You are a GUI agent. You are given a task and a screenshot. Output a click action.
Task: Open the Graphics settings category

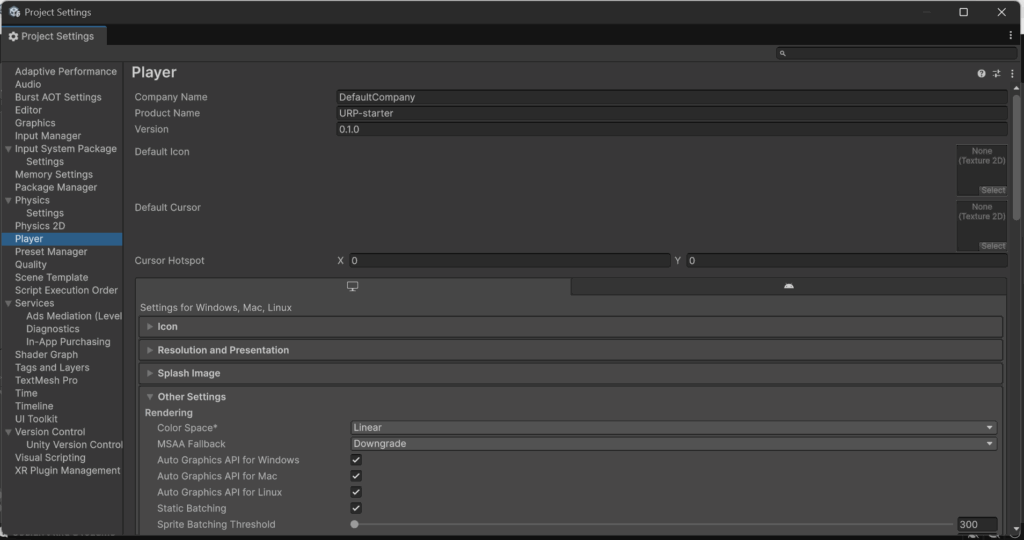coord(35,123)
